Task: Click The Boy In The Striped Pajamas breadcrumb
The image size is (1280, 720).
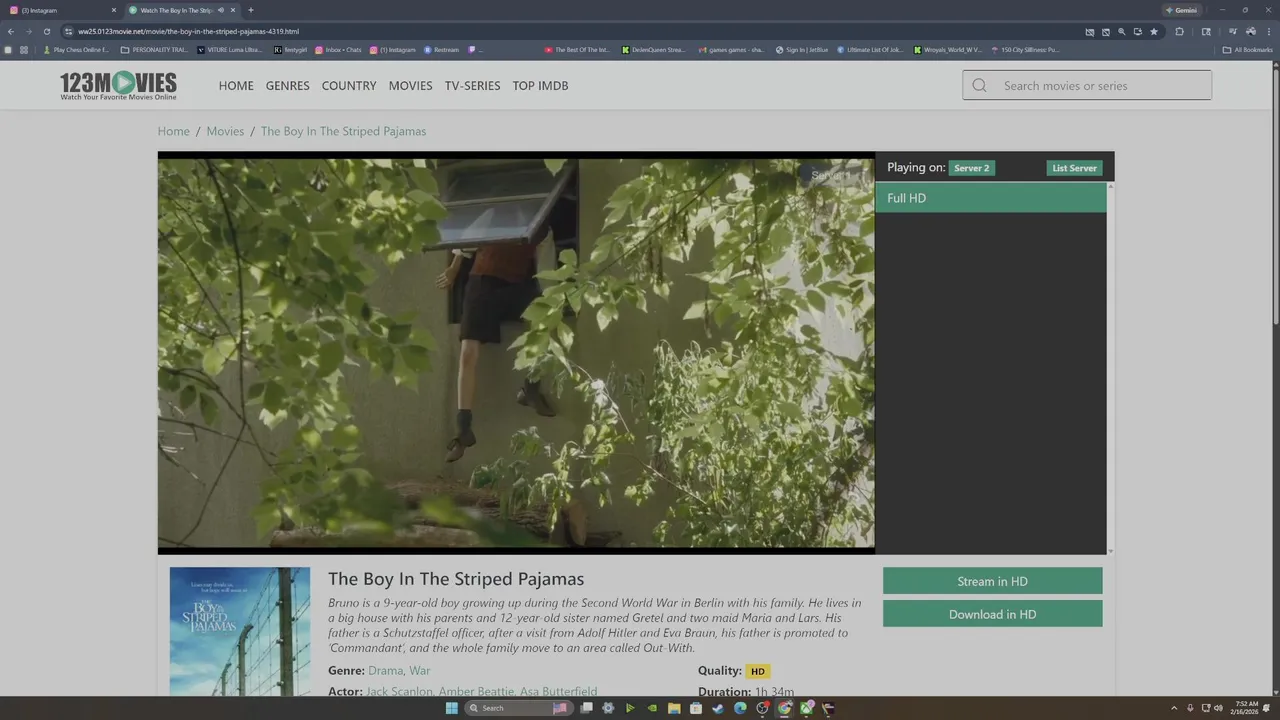Action: coord(343,131)
